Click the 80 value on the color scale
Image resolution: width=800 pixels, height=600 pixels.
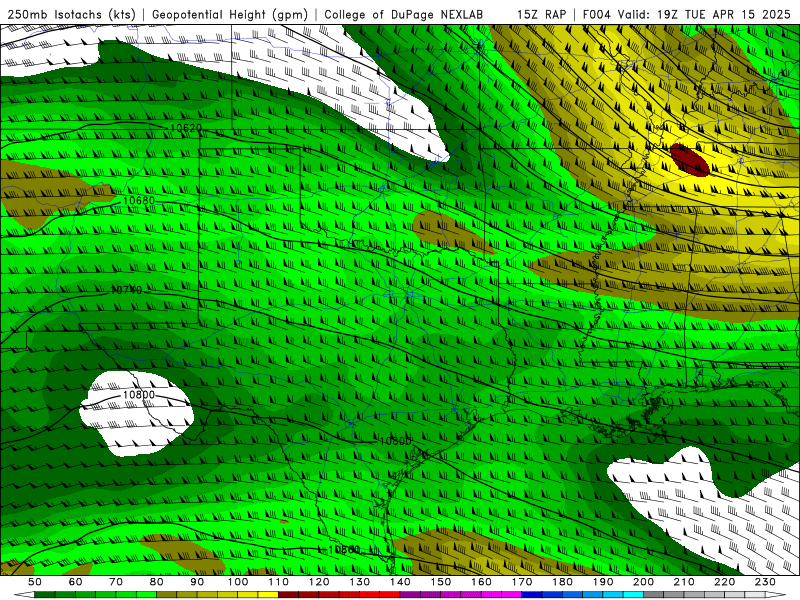click(x=157, y=582)
